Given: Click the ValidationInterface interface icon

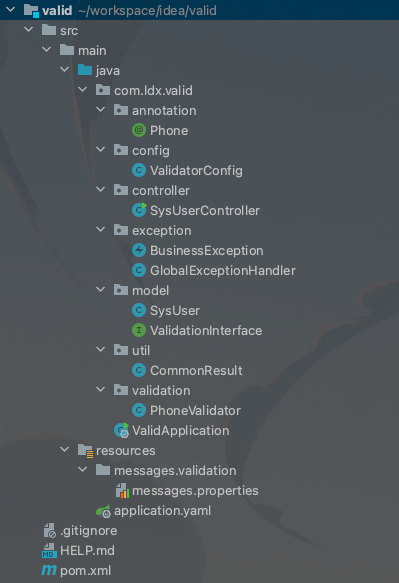Looking at the screenshot, I should point(139,330).
